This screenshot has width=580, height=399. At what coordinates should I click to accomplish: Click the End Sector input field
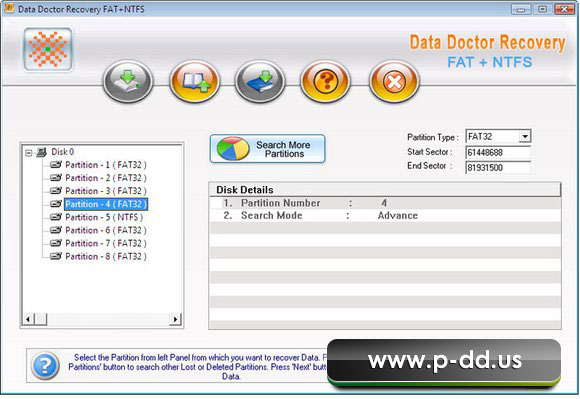[498, 168]
